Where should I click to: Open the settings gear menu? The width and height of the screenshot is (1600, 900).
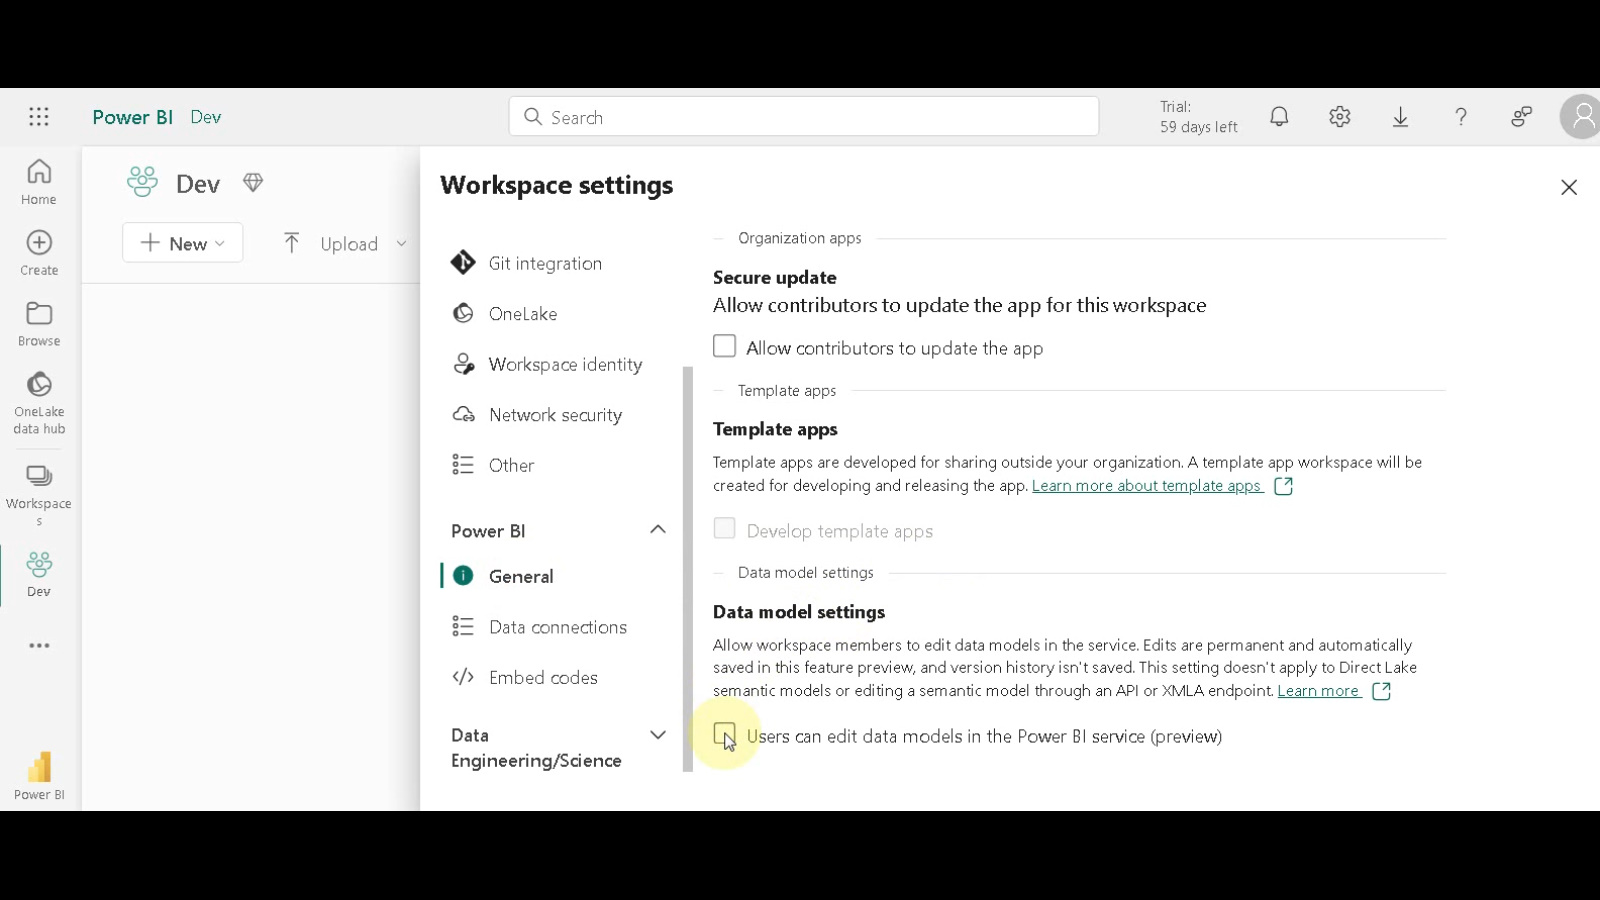tap(1339, 116)
